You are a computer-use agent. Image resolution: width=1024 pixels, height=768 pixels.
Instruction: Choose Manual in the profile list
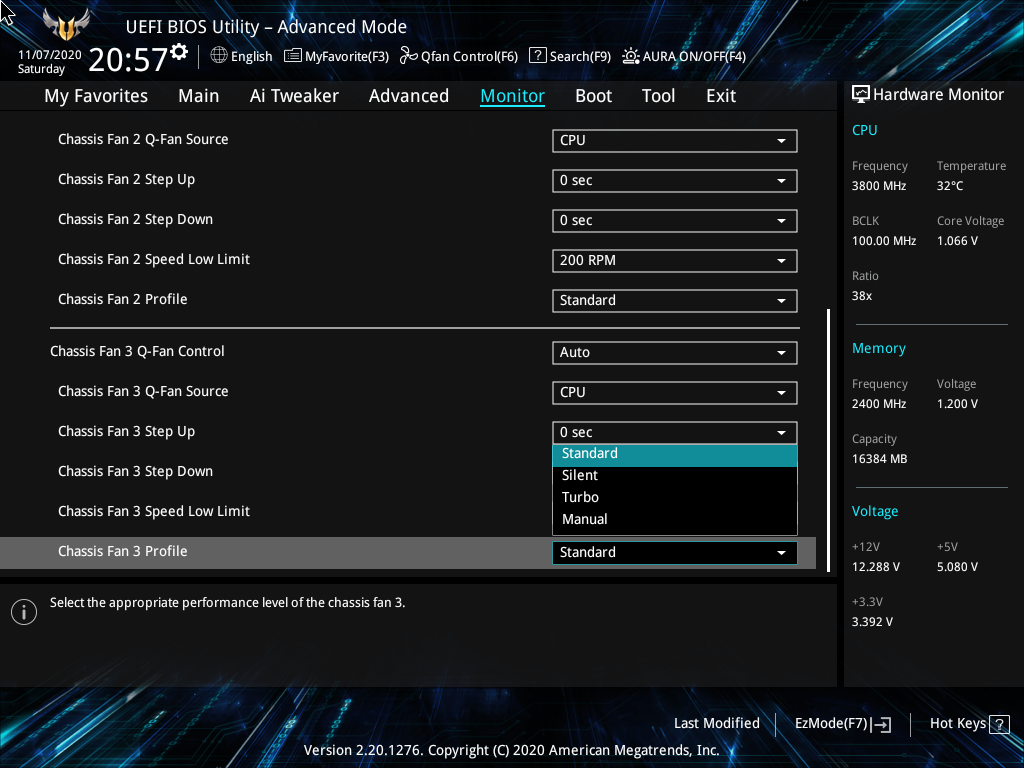(675, 520)
